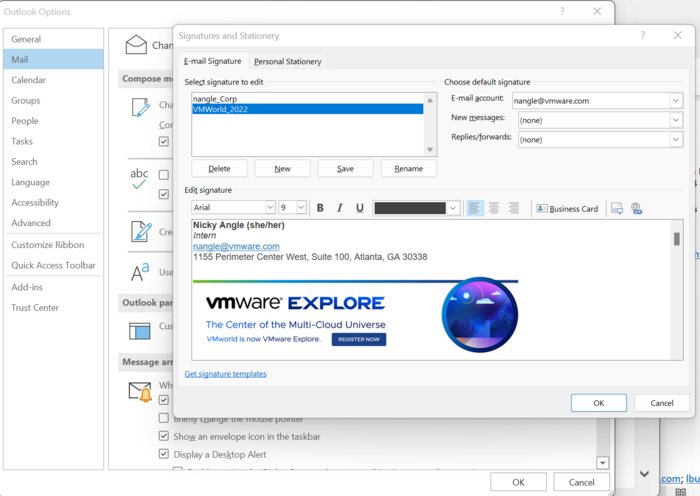The image size is (700, 496).
Task: Open 'Get signature templates' link
Action: click(225, 374)
